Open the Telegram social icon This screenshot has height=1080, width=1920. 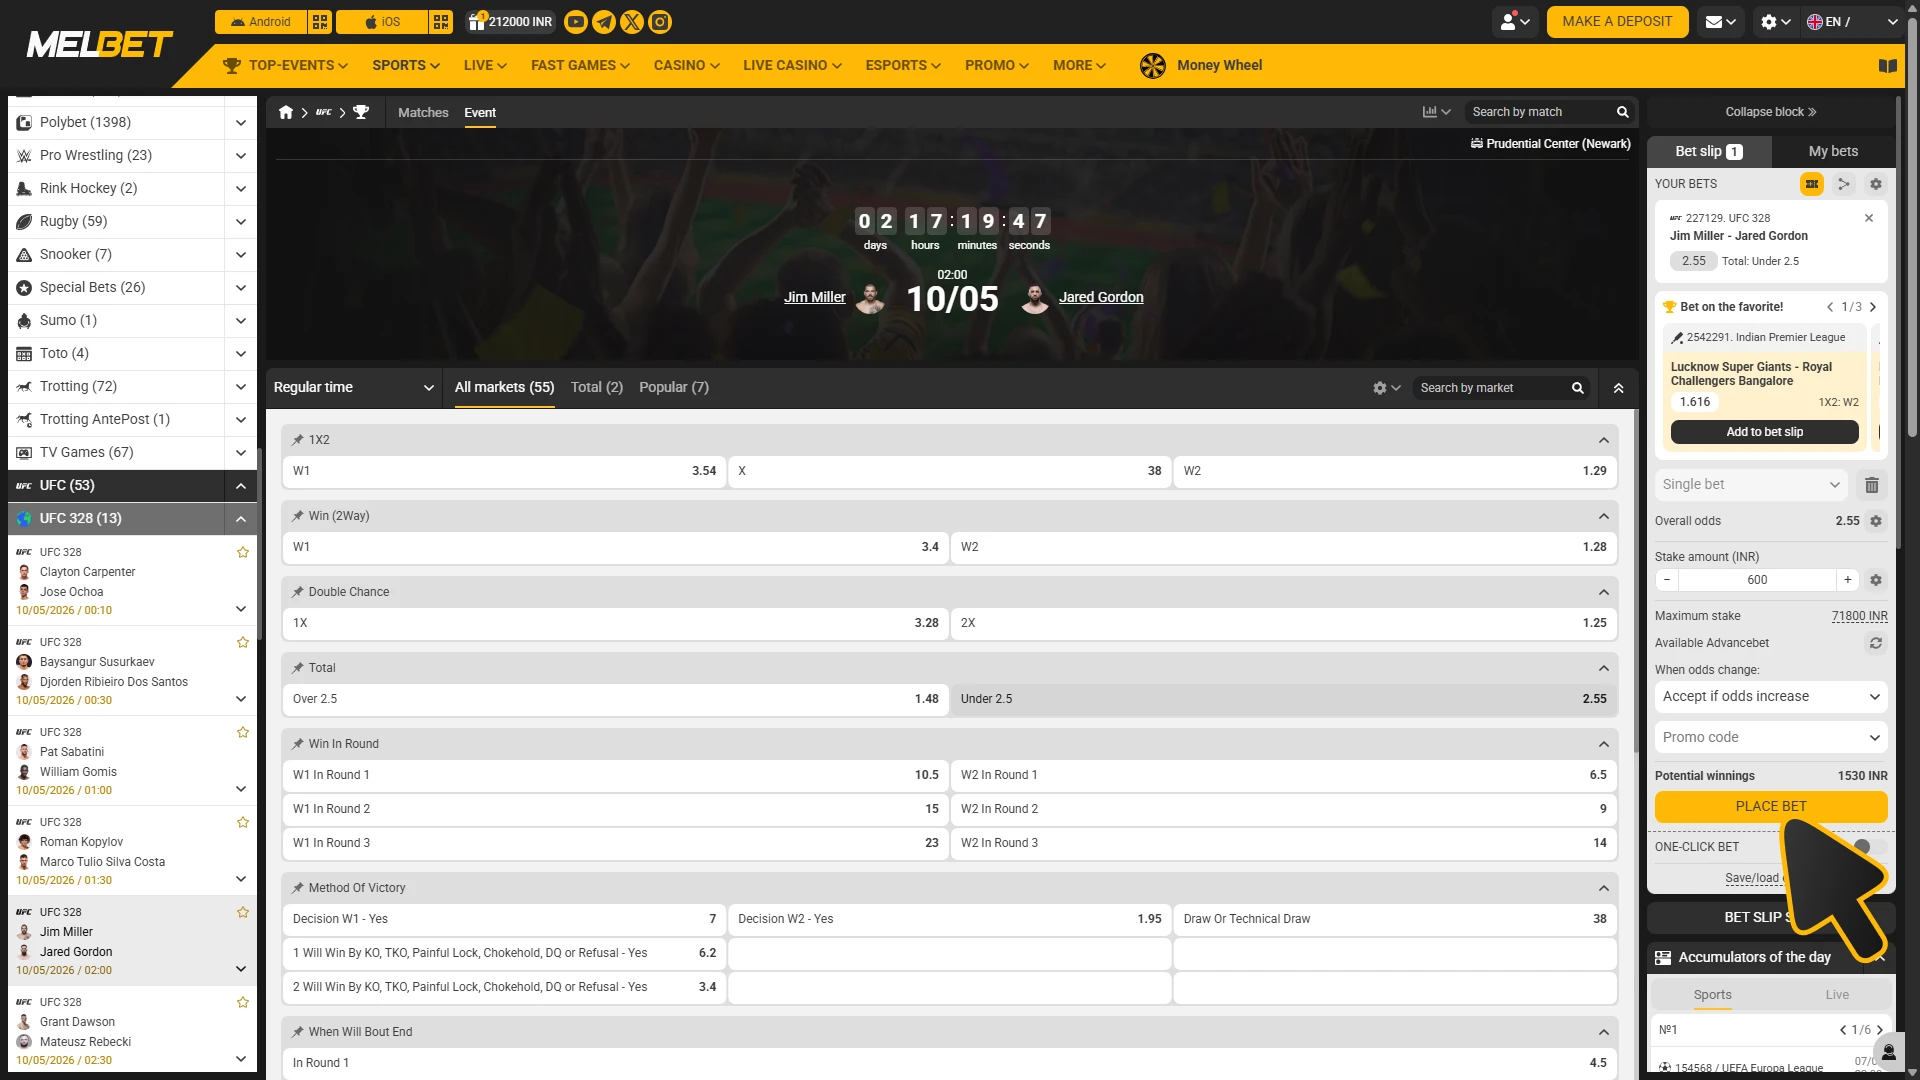[x=604, y=22]
